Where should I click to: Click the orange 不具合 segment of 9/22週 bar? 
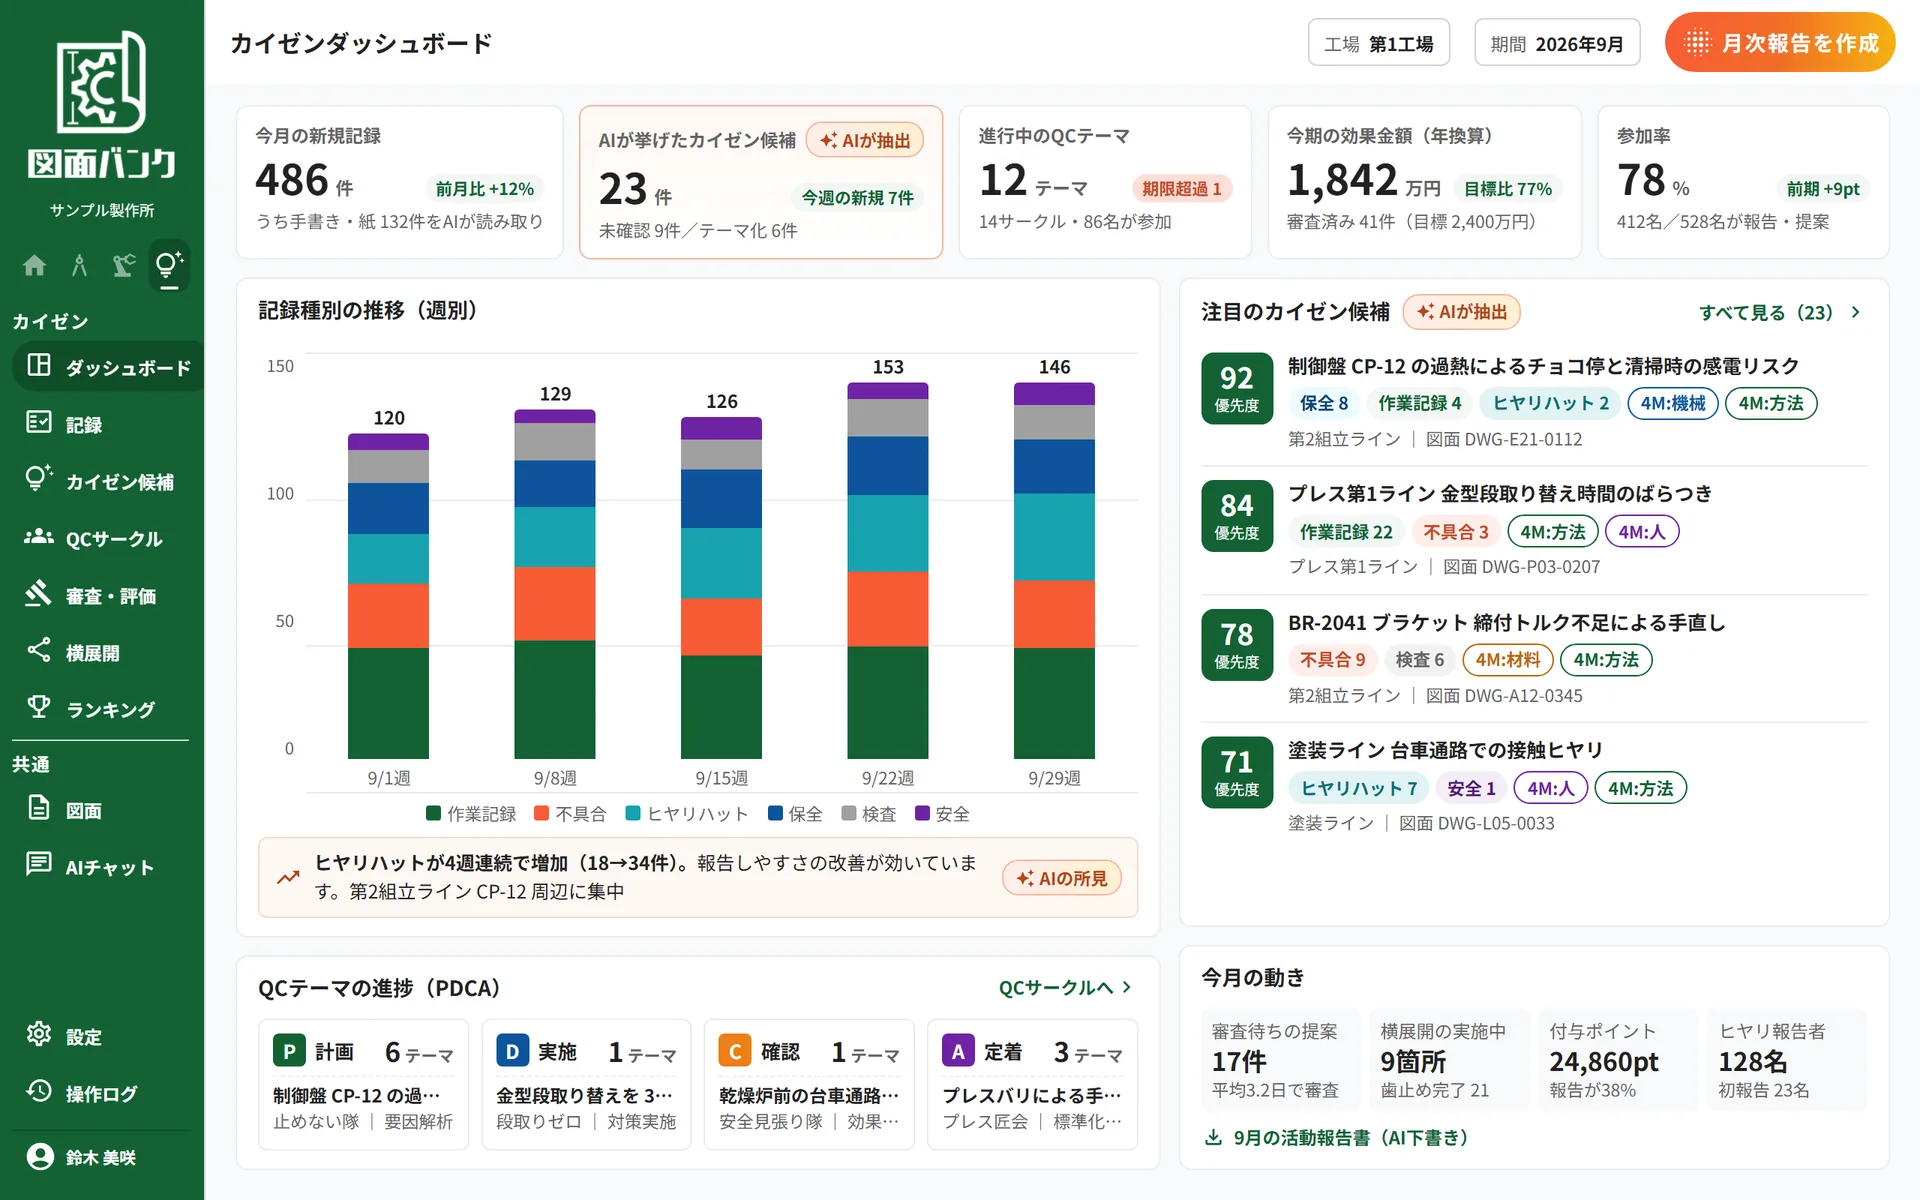(887, 609)
